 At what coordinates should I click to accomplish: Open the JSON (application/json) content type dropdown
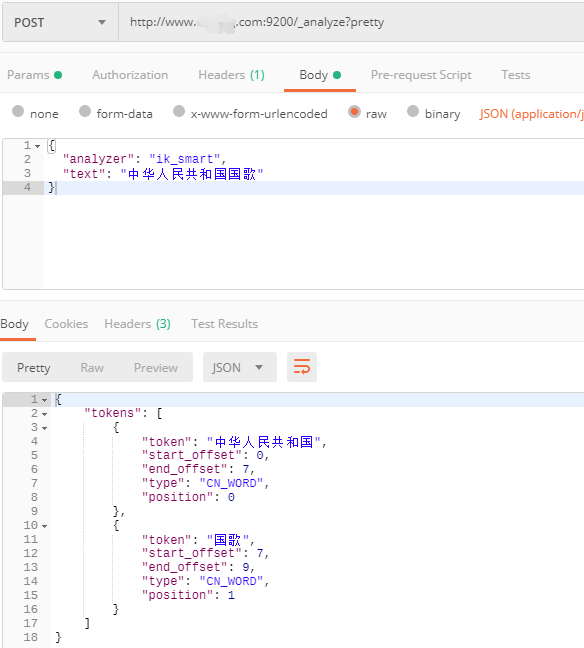(x=532, y=114)
